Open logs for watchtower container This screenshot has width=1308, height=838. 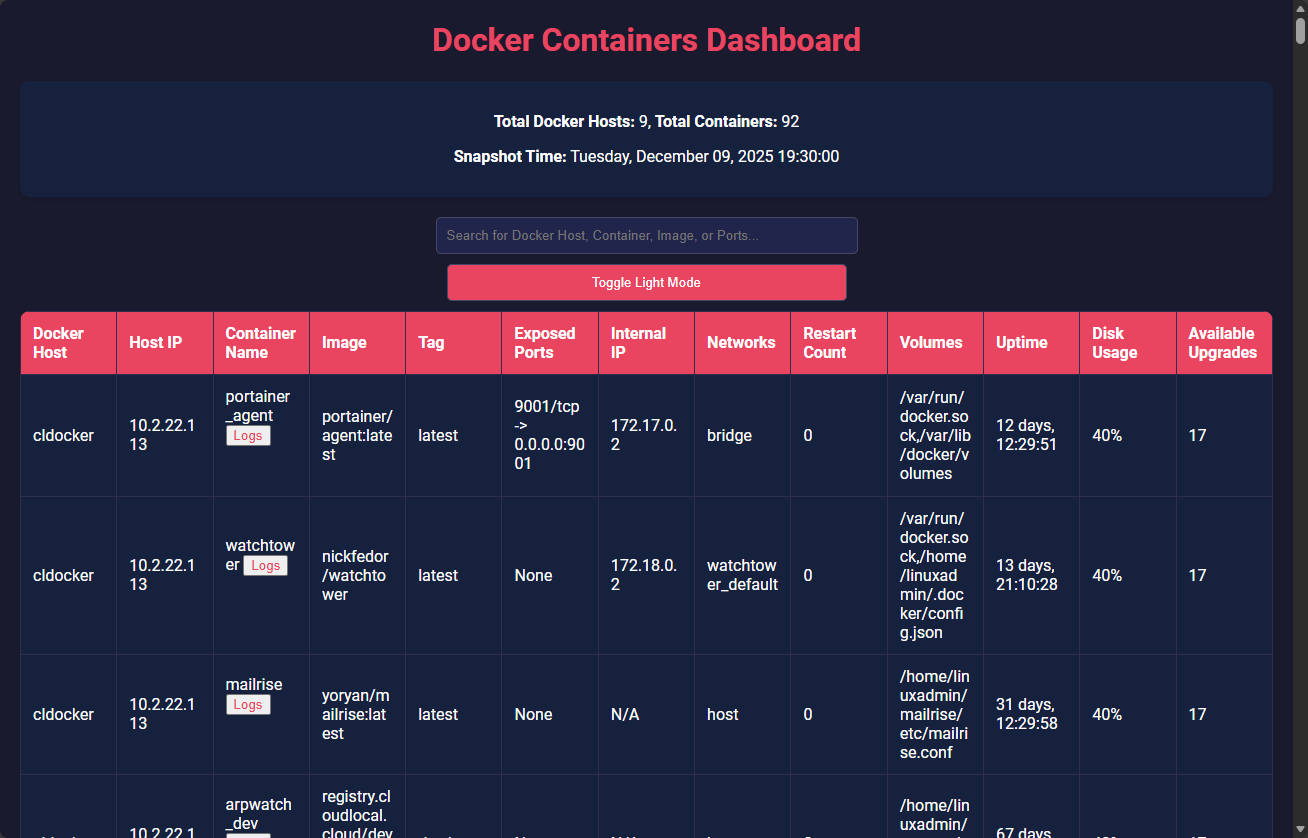click(265, 566)
